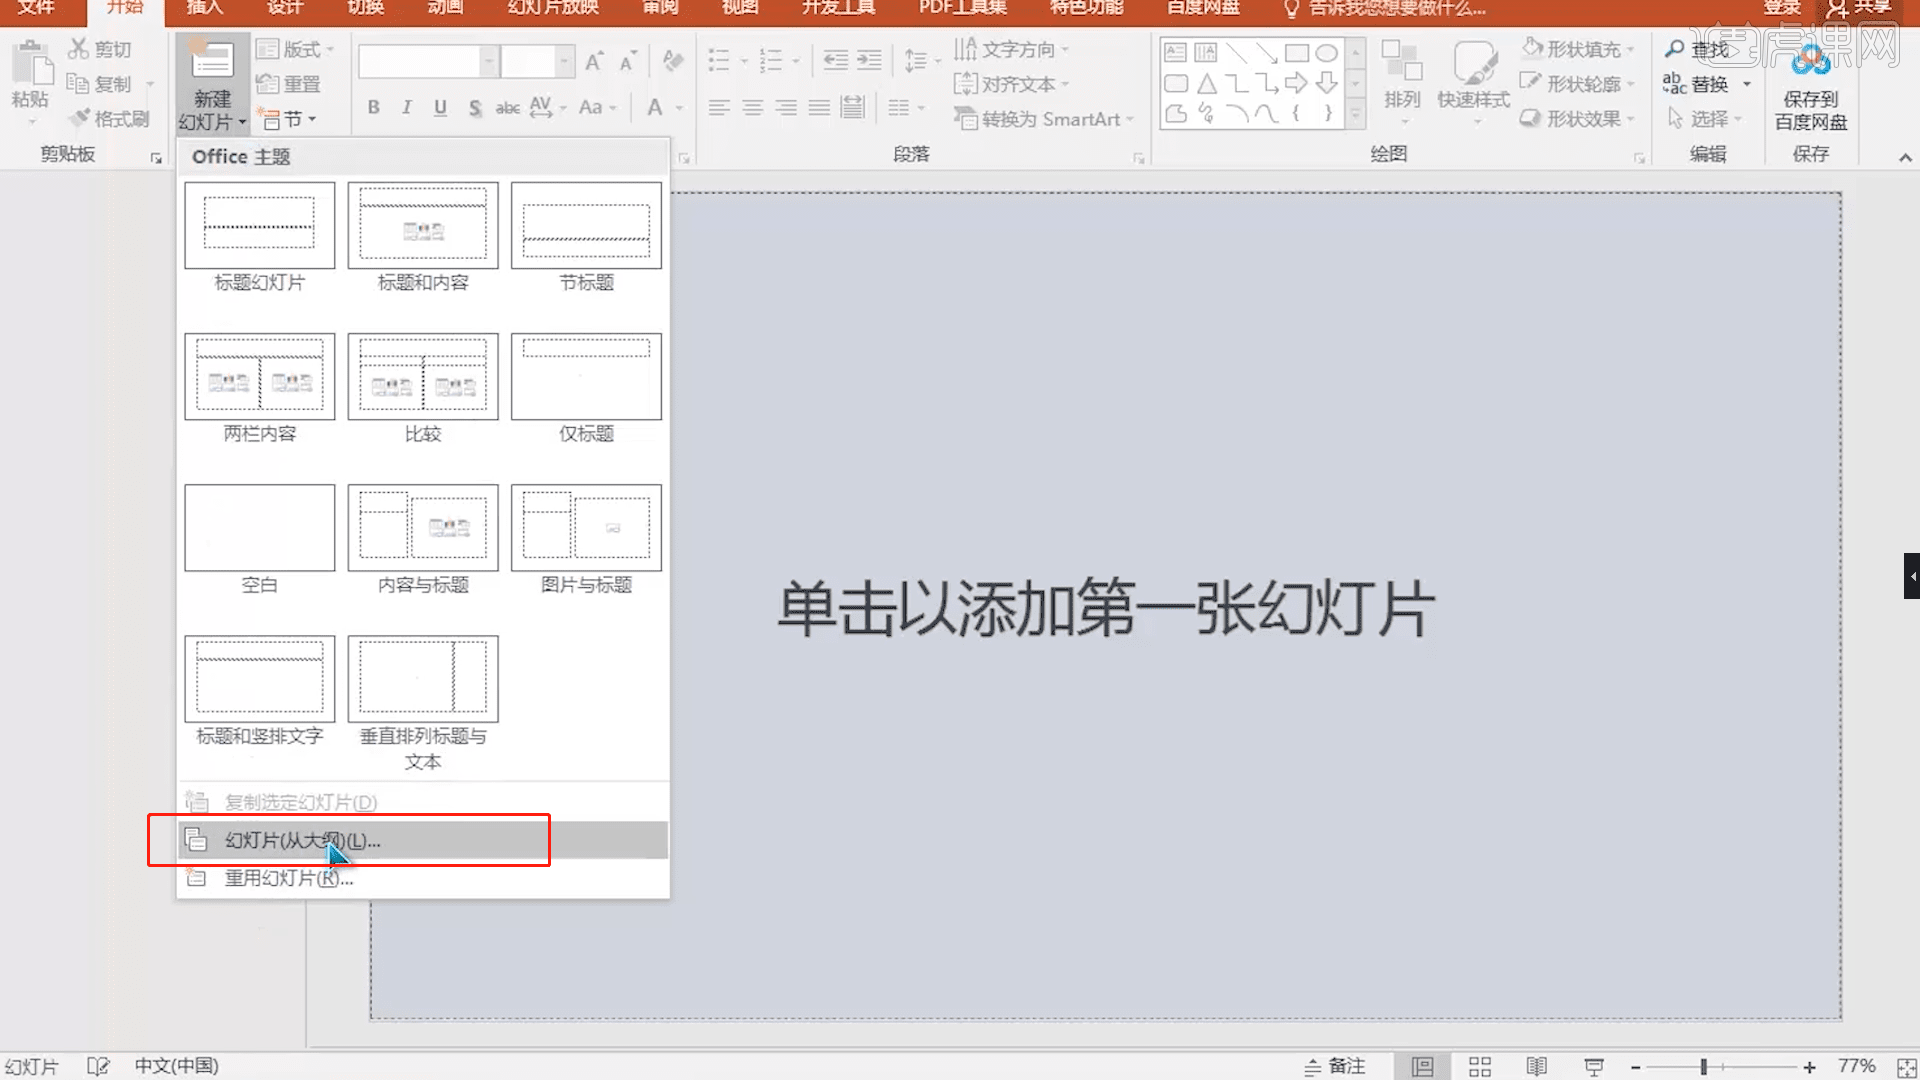
Task: Toggle align text right
Action: 786,107
